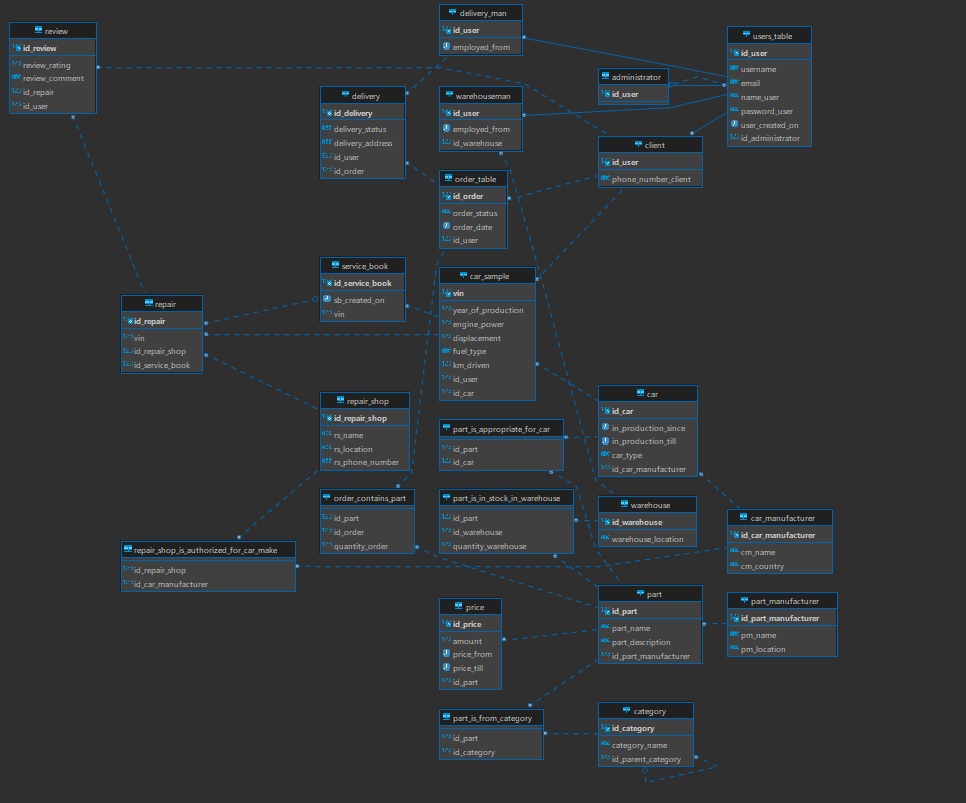This screenshot has height=803, width=966.
Task: Select the email column in users_table
Action: (751, 83)
